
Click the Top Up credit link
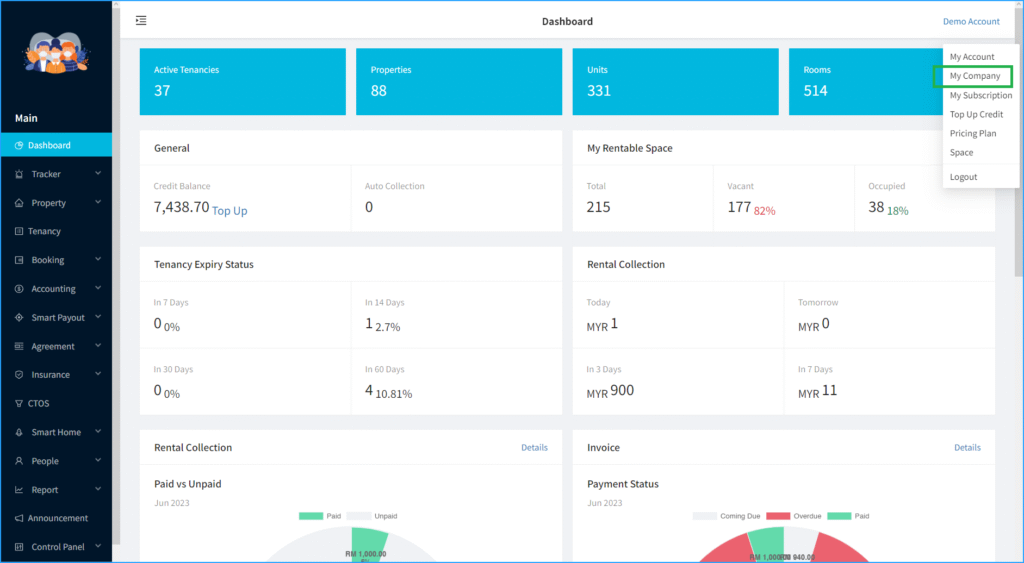pos(229,211)
